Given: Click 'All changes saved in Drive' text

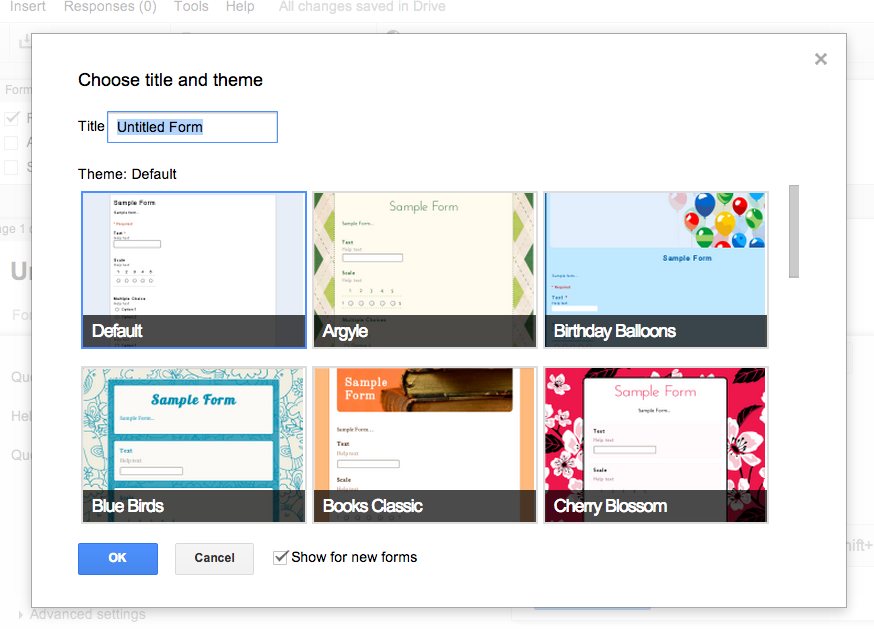Looking at the screenshot, I should [362, 7].
